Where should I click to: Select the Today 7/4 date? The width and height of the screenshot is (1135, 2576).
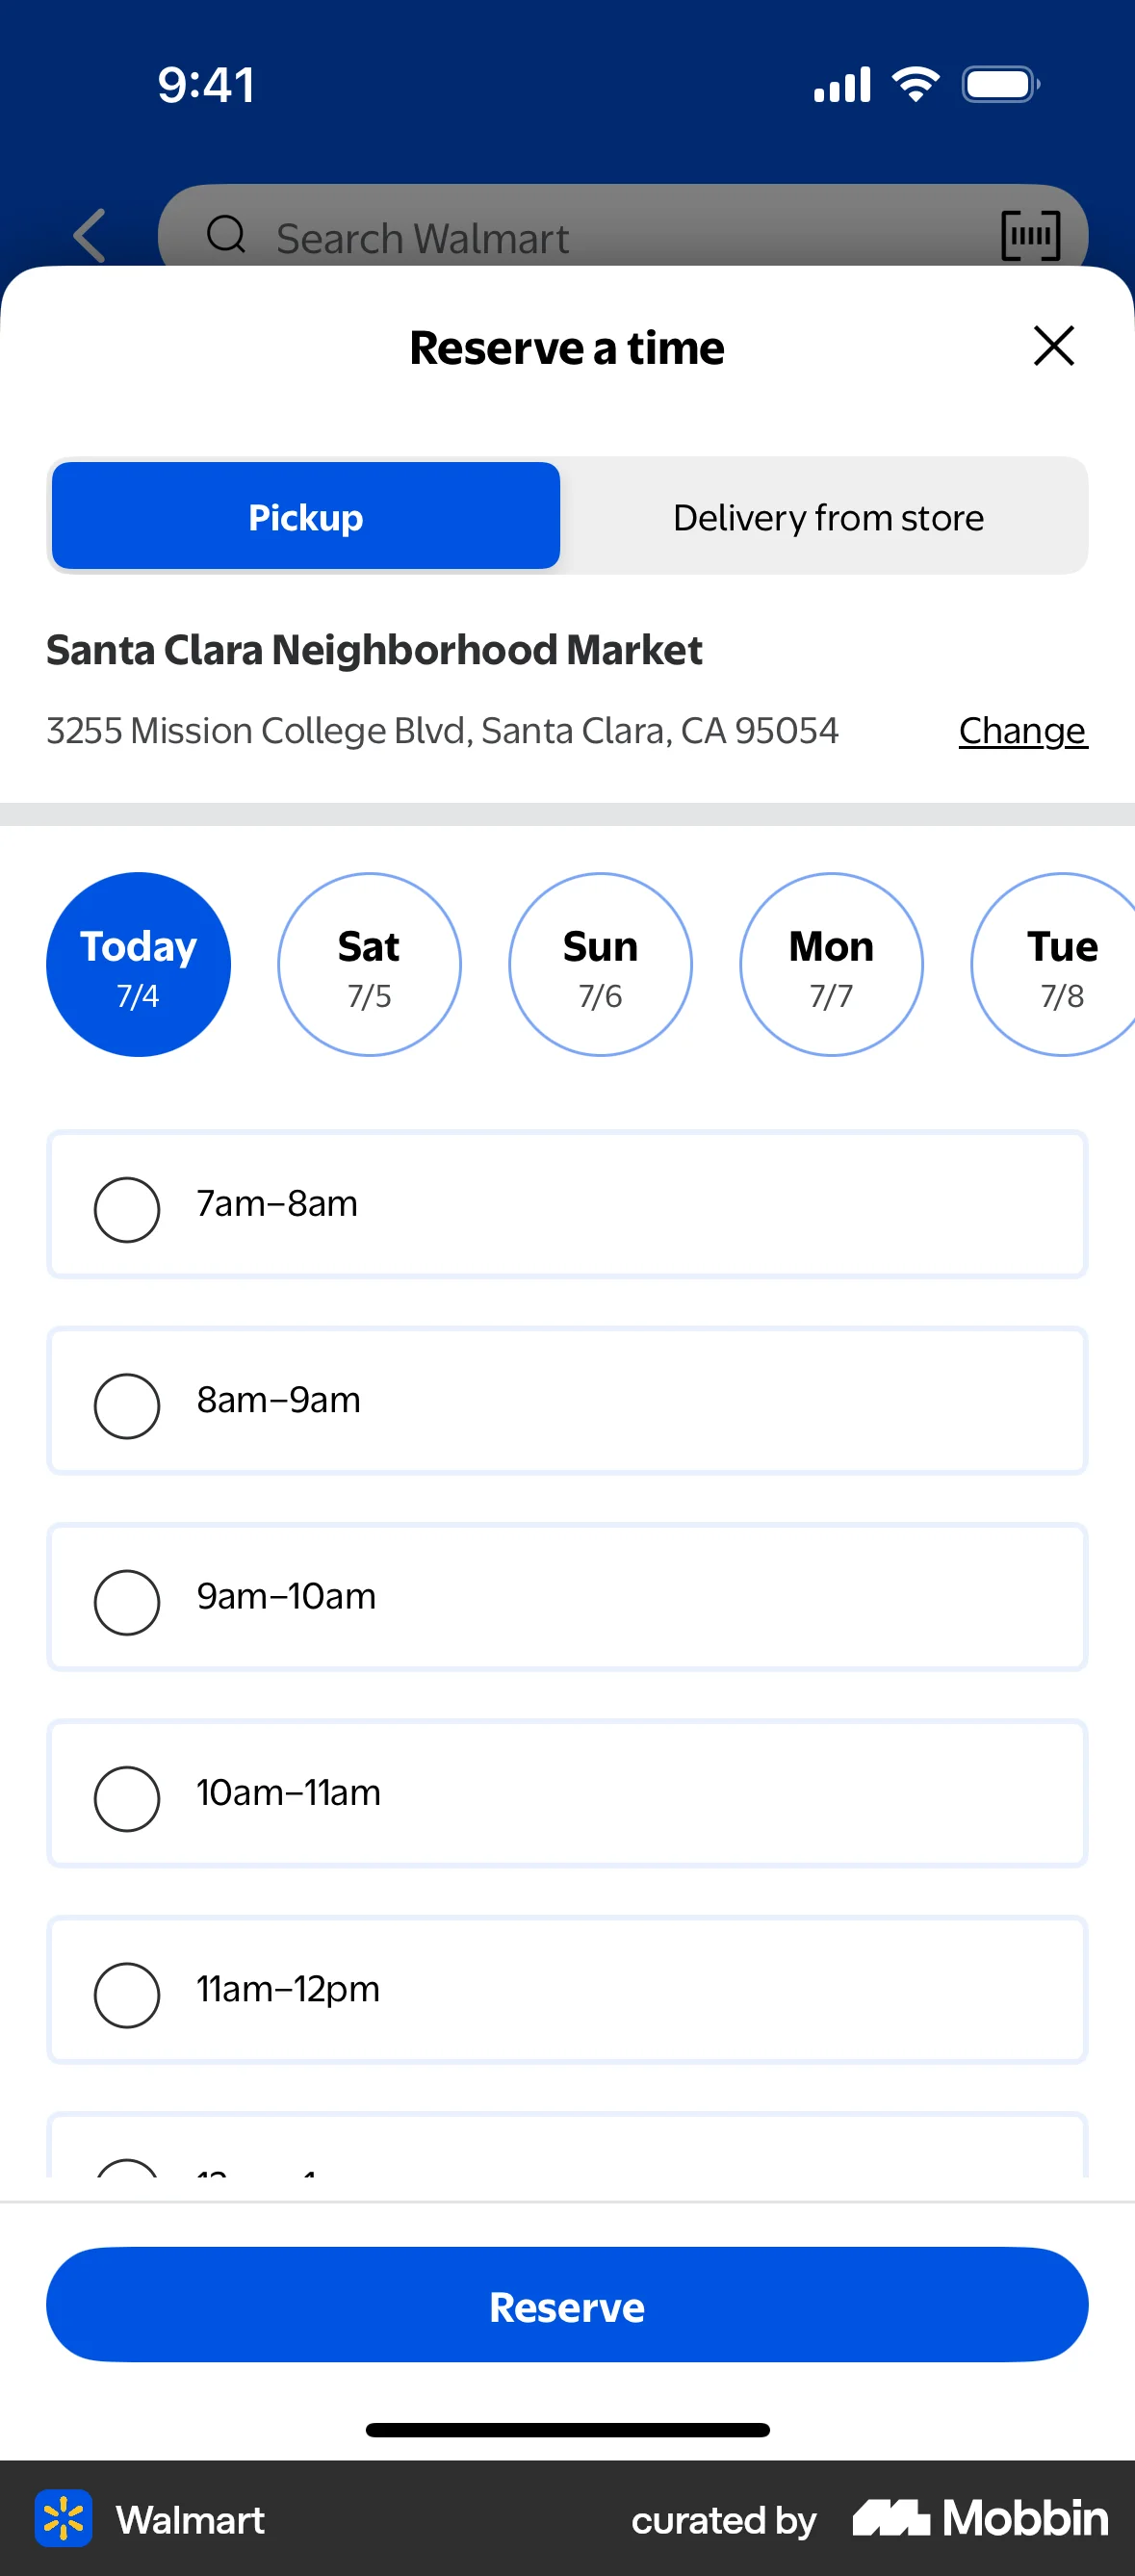pos(138,964)
